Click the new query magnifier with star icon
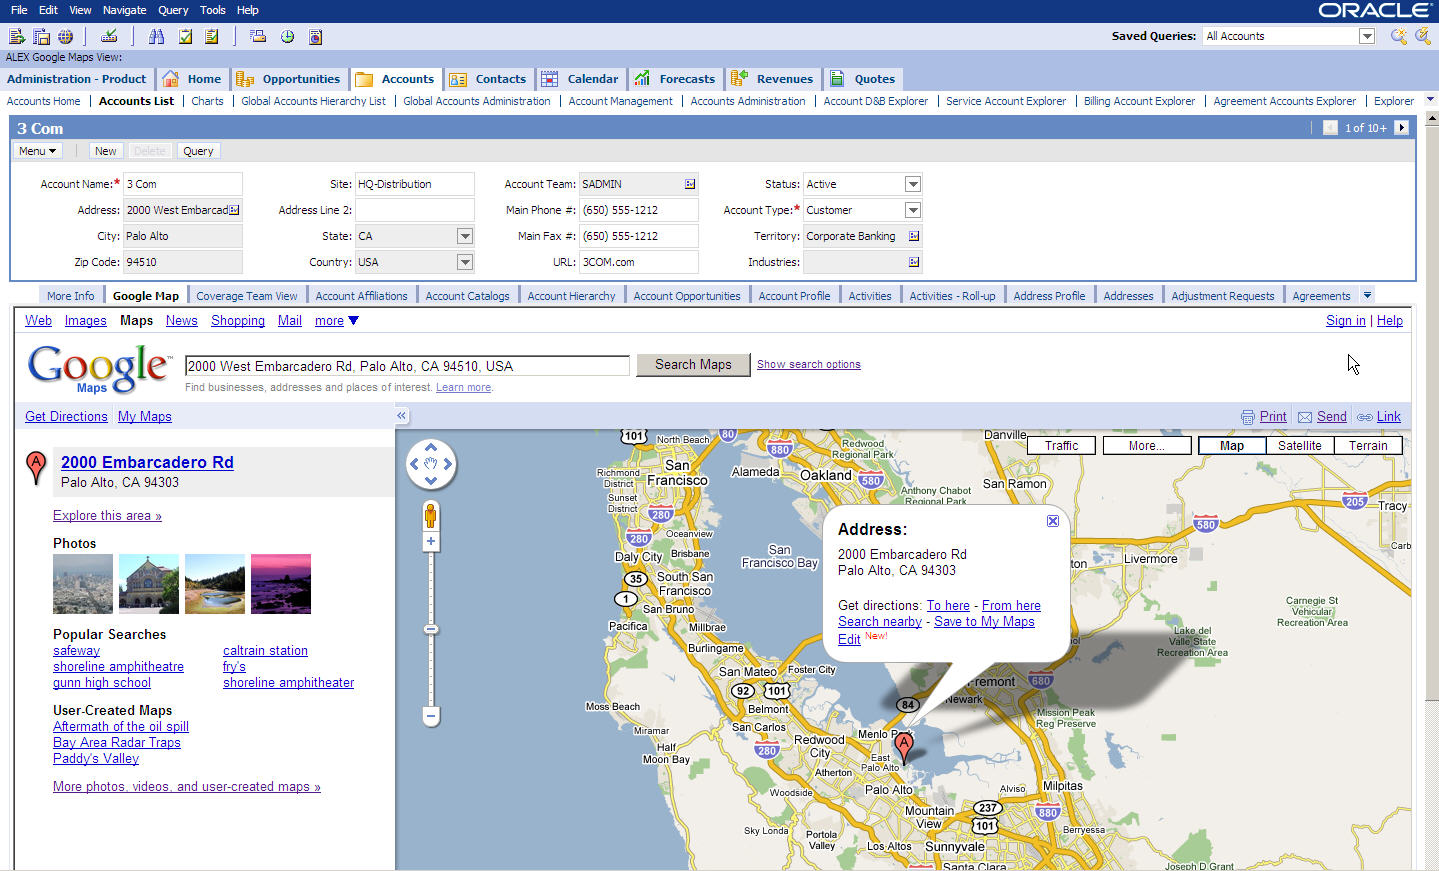 click(1398, 36)
